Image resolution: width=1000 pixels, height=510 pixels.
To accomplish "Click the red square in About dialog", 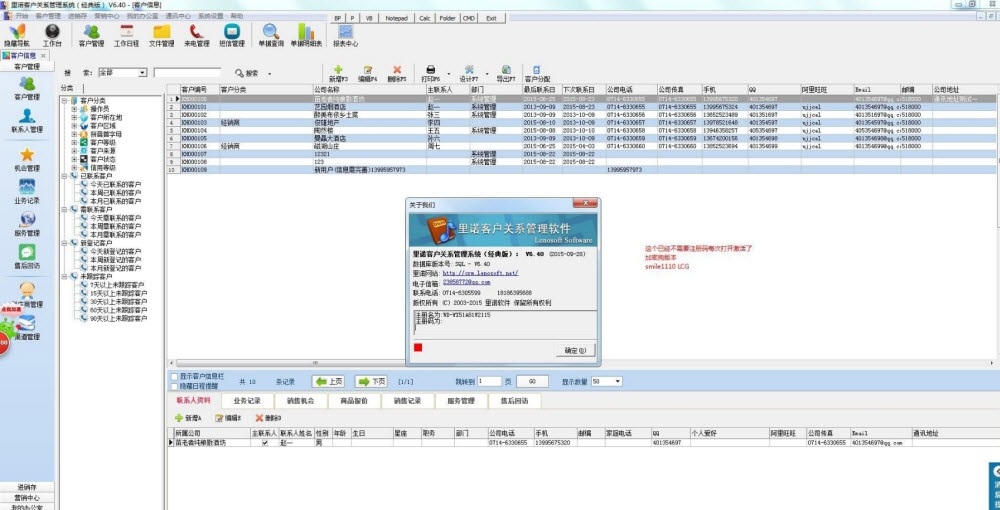I will [x=418, y=347].
